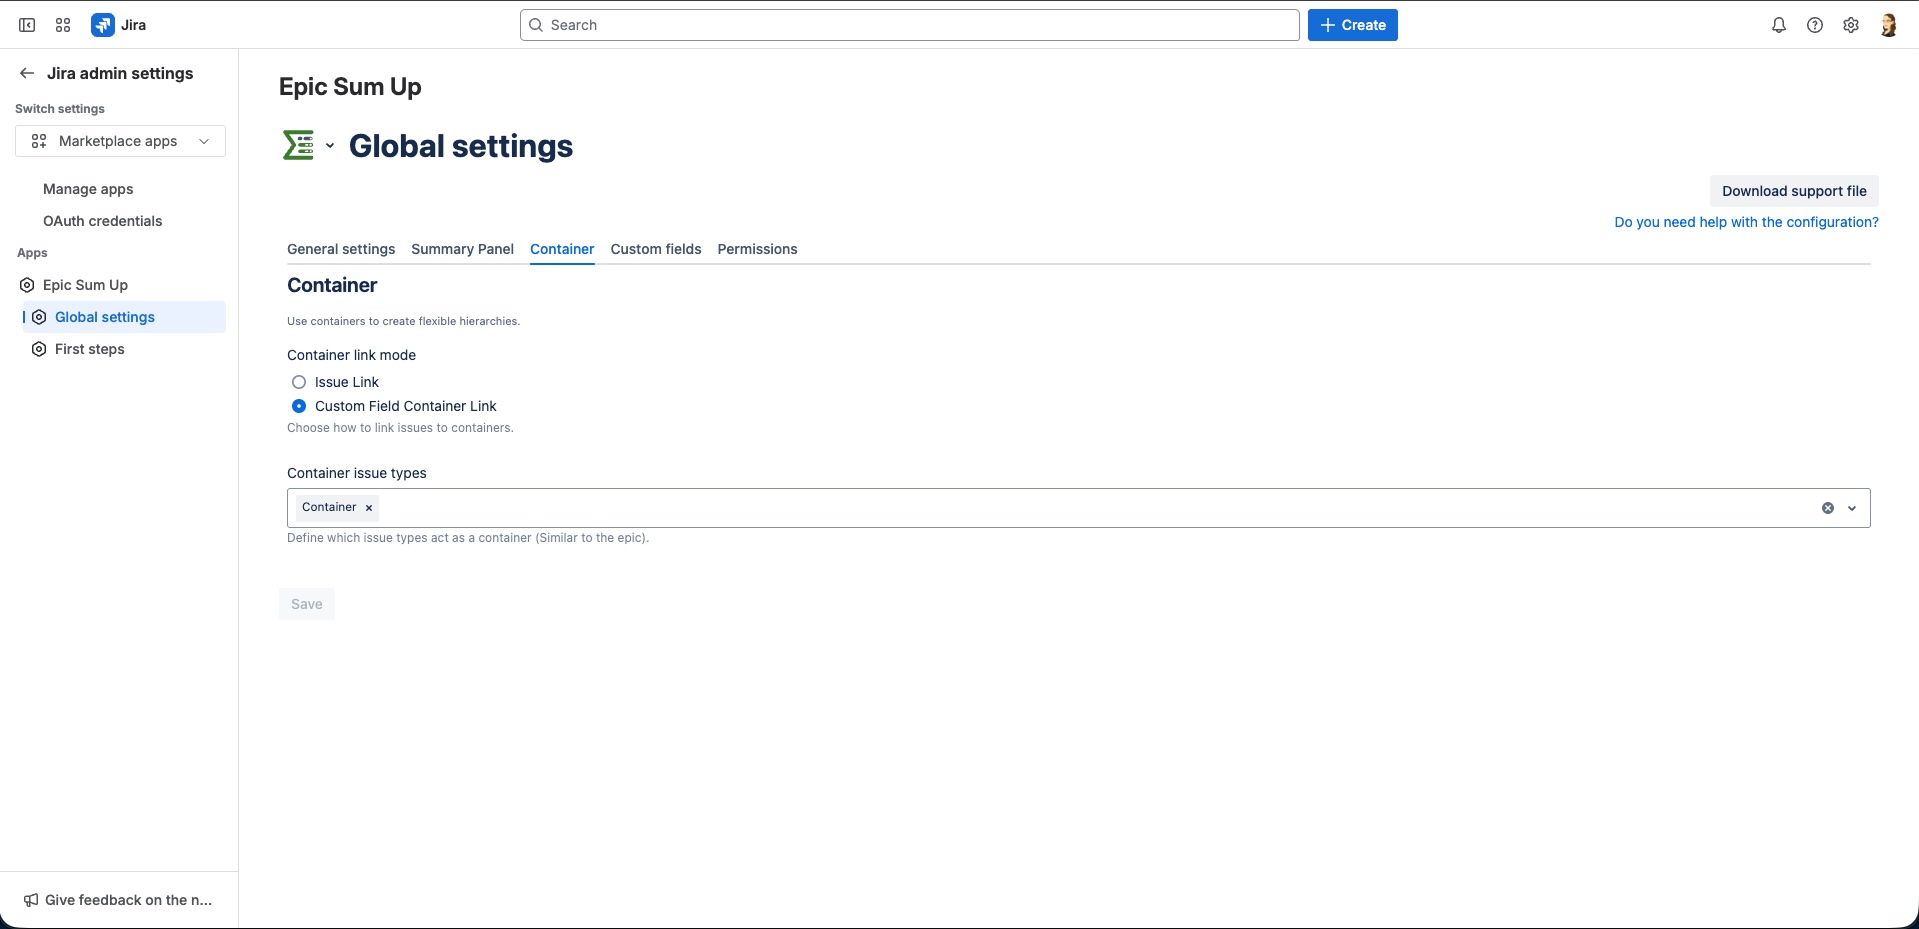Image resolution: width=1919 pixels, height=929 pixels.
Task: Collapse the sidebar using the panel icon
Action: click(27, 25)
